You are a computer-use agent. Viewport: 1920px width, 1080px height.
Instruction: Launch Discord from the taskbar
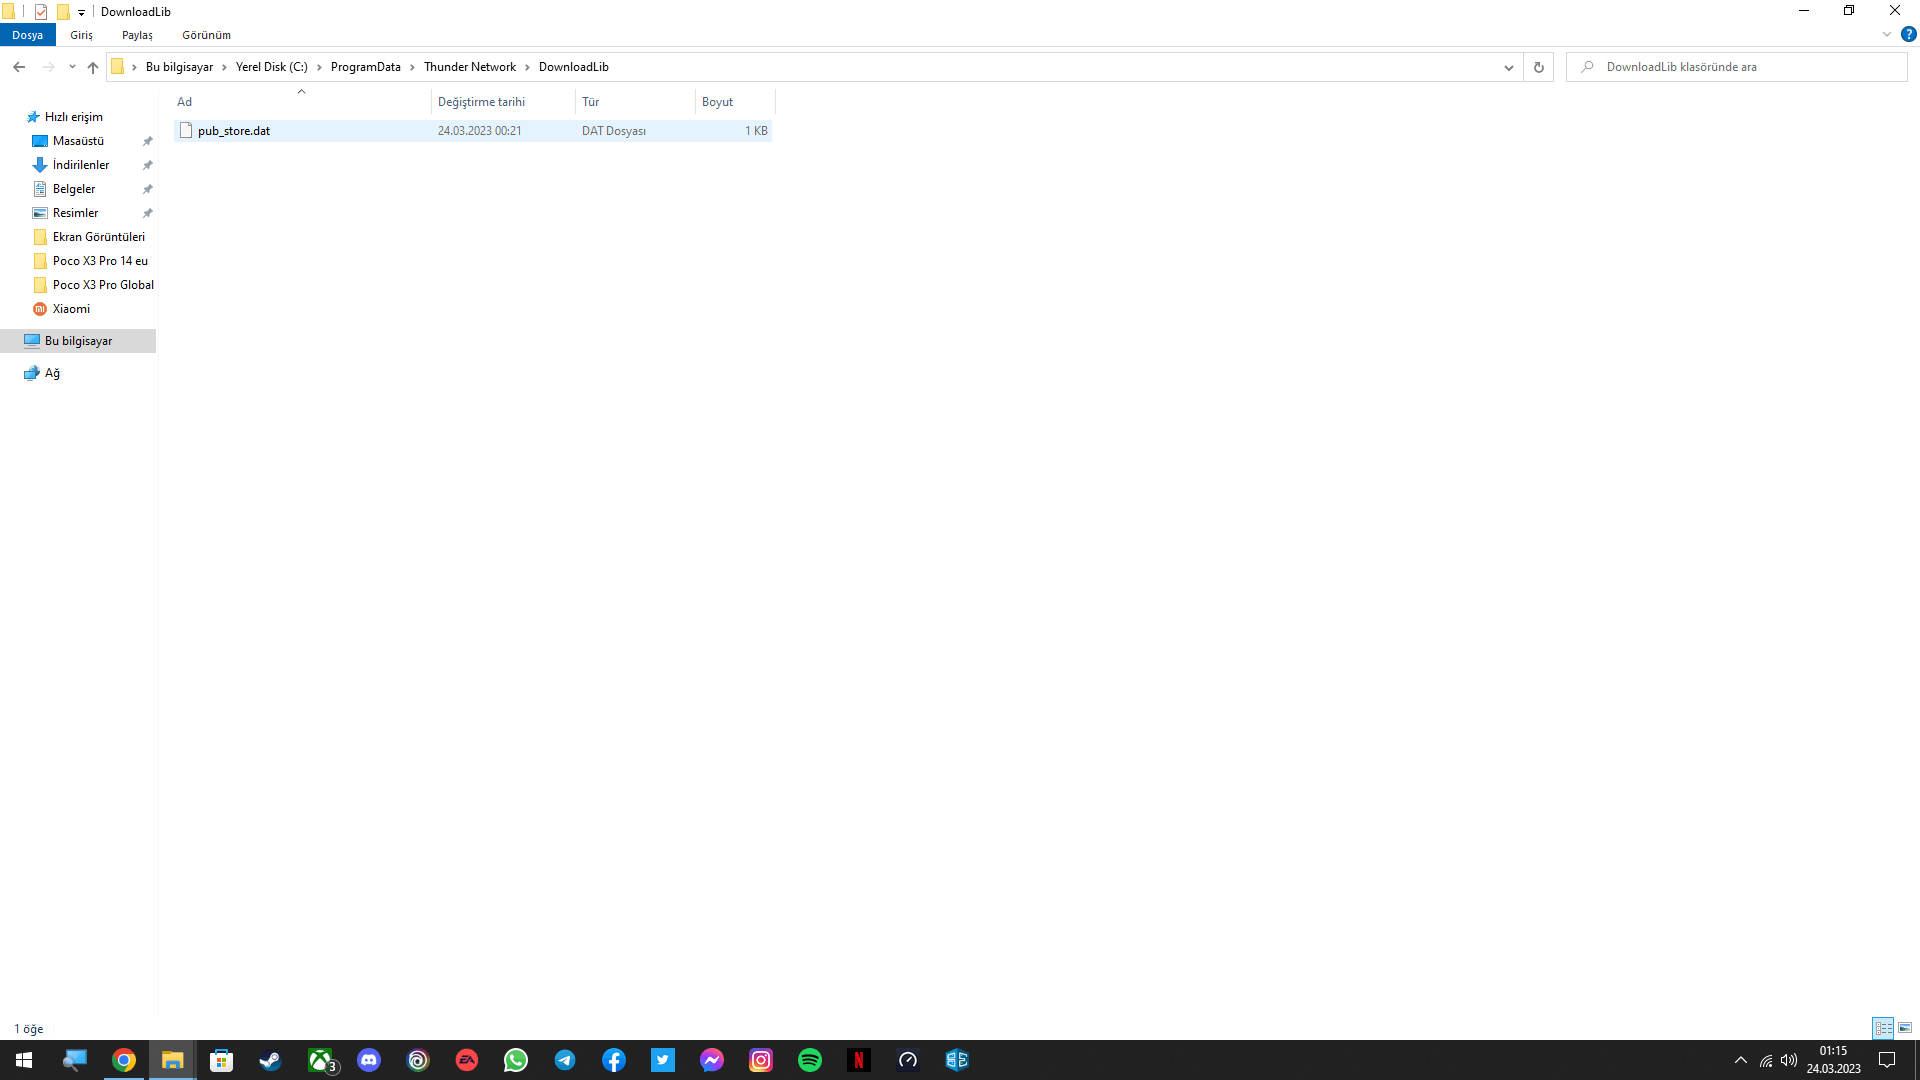click(369, 1060)
